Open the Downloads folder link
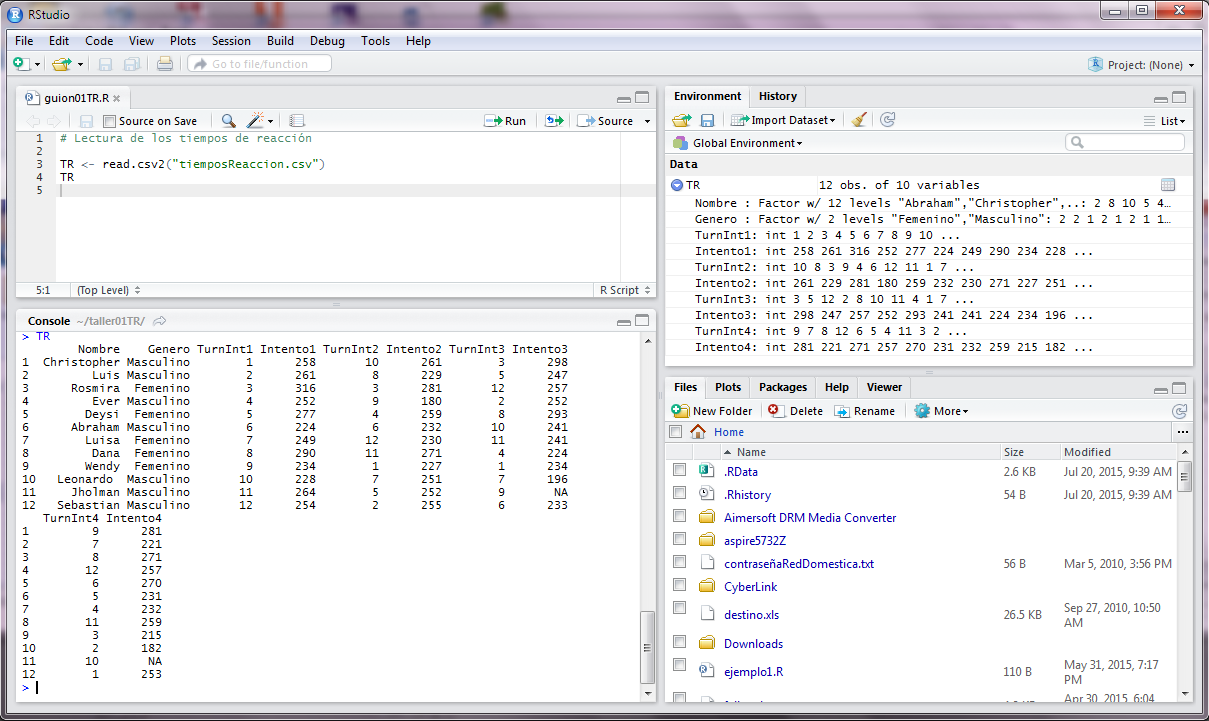This screenshot has width=1209, height=721. (753, 643)
